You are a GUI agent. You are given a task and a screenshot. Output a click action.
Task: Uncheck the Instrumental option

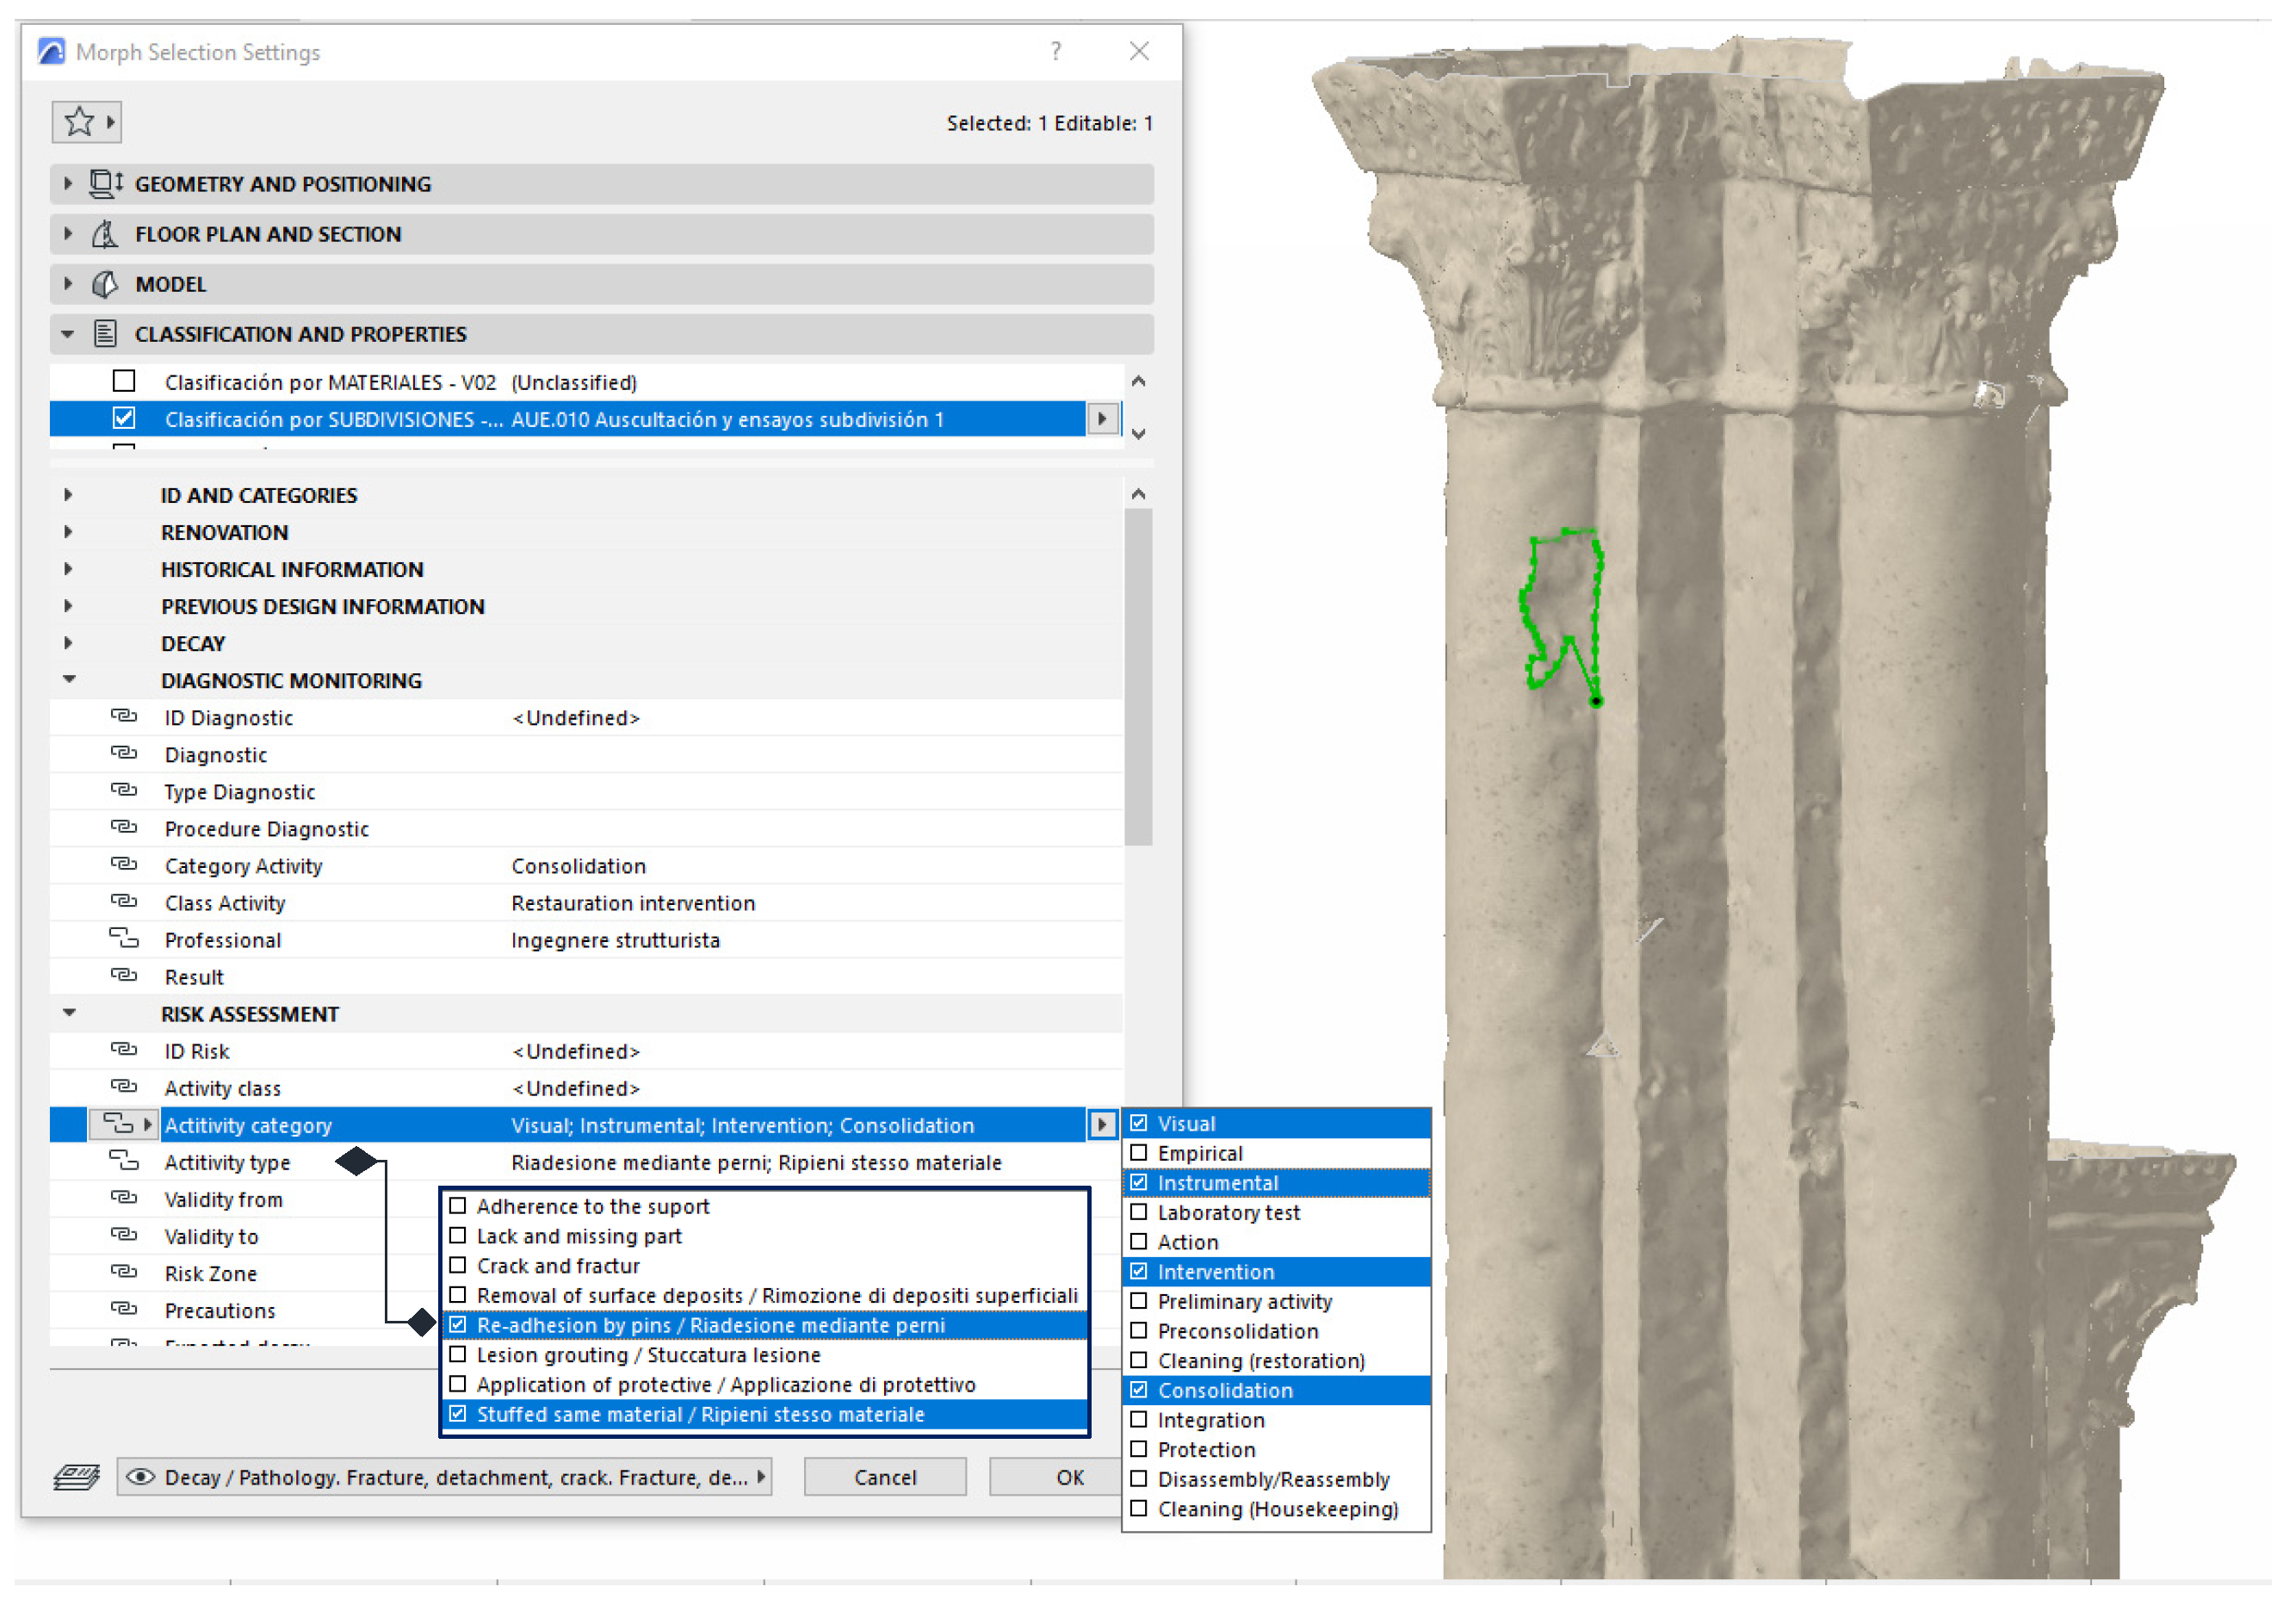point(1138,1182)
